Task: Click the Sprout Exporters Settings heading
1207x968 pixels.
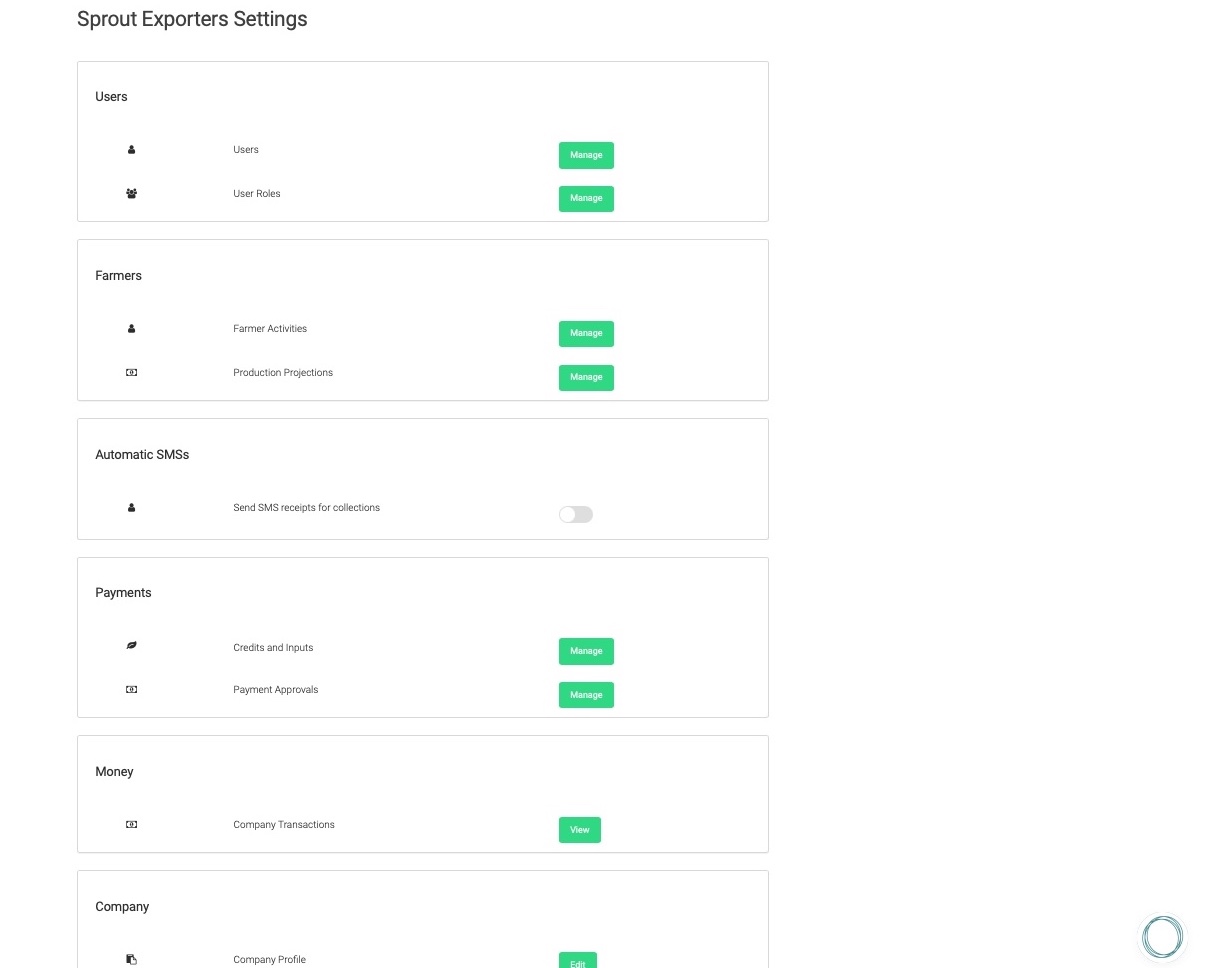Action: [x=192, y=19]
